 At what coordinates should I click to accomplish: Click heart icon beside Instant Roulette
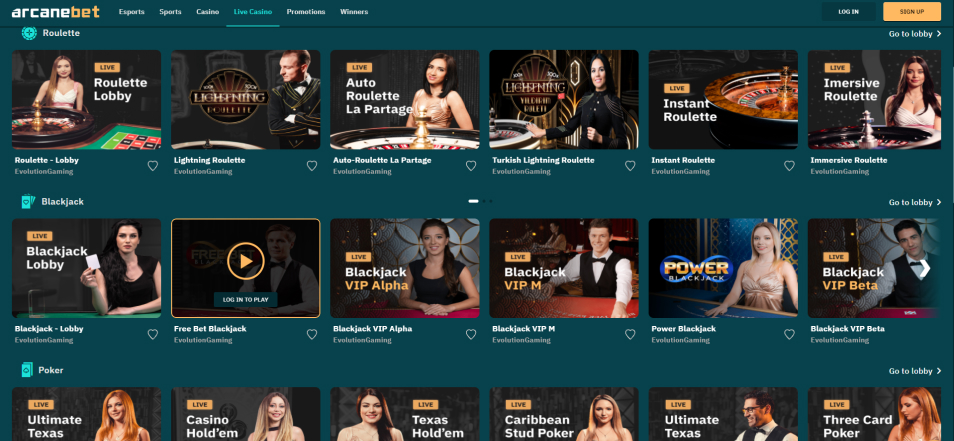(x=789, y=165)
